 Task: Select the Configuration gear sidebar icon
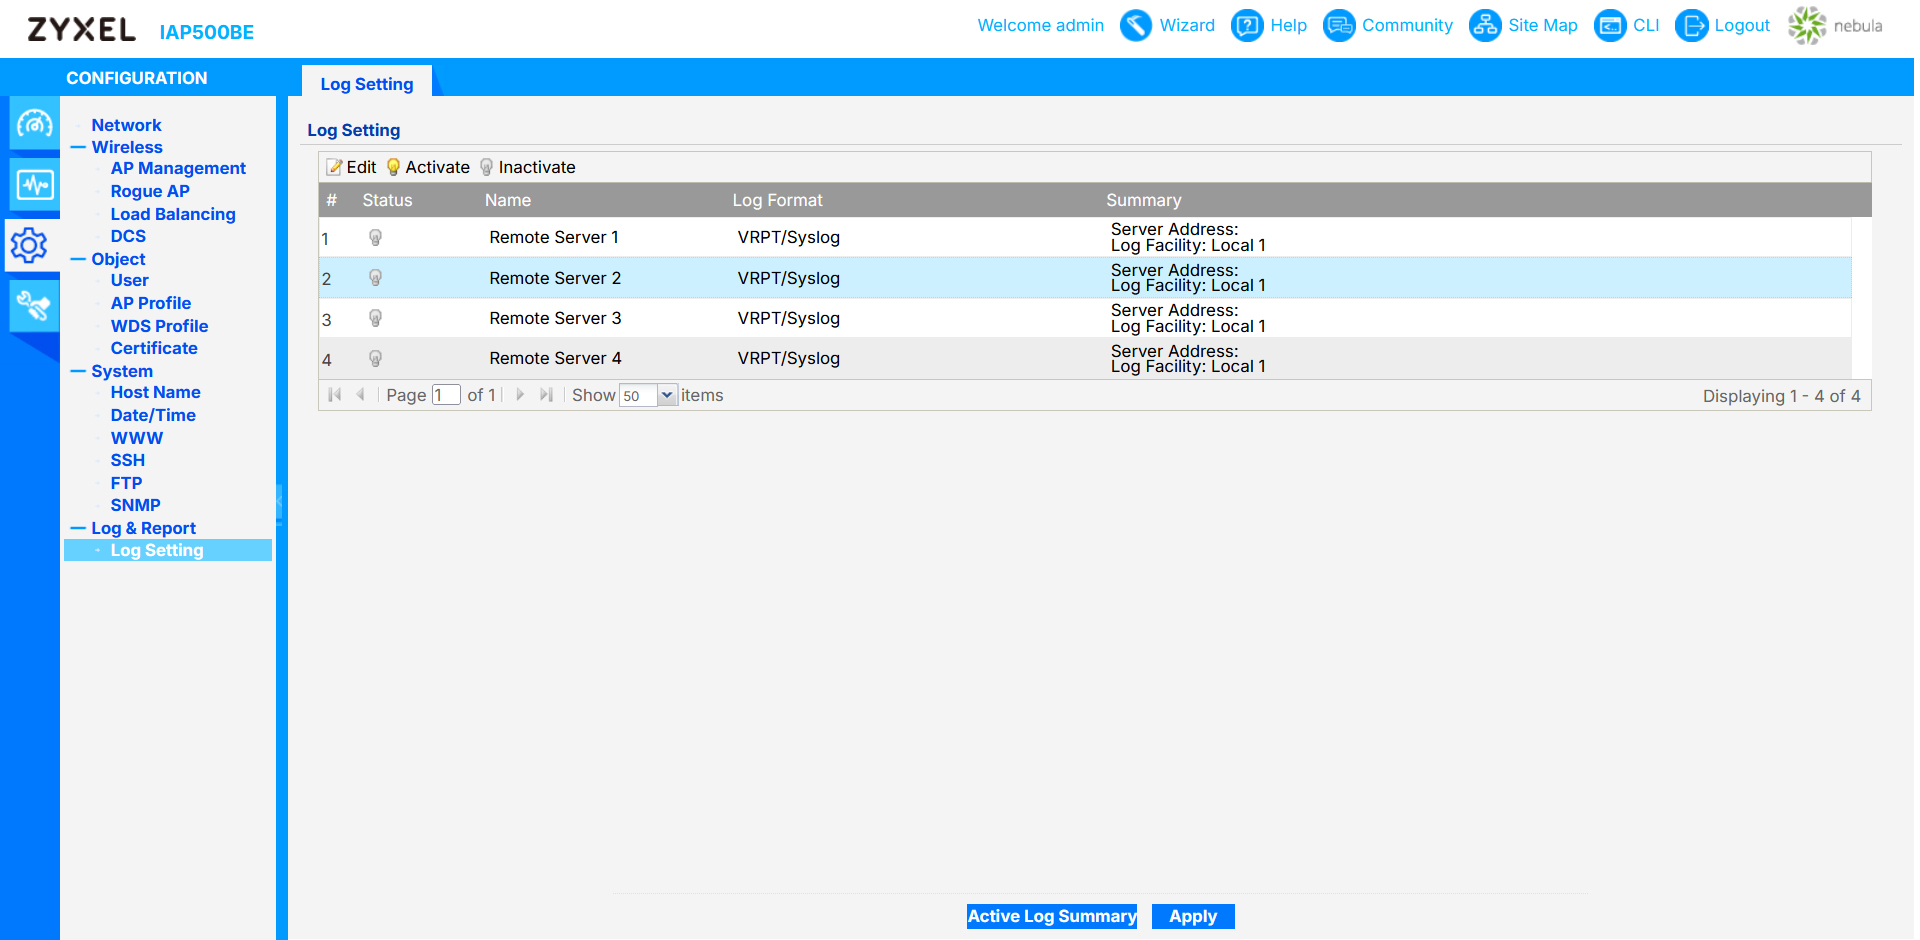(x=30, y=245)
